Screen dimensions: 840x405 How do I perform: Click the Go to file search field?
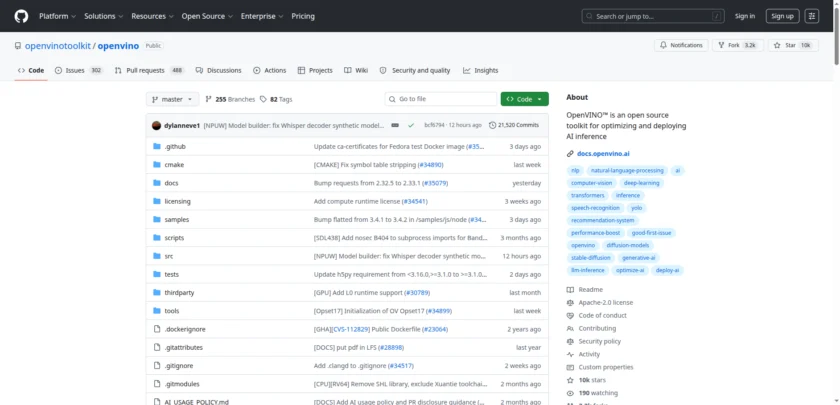440,99
